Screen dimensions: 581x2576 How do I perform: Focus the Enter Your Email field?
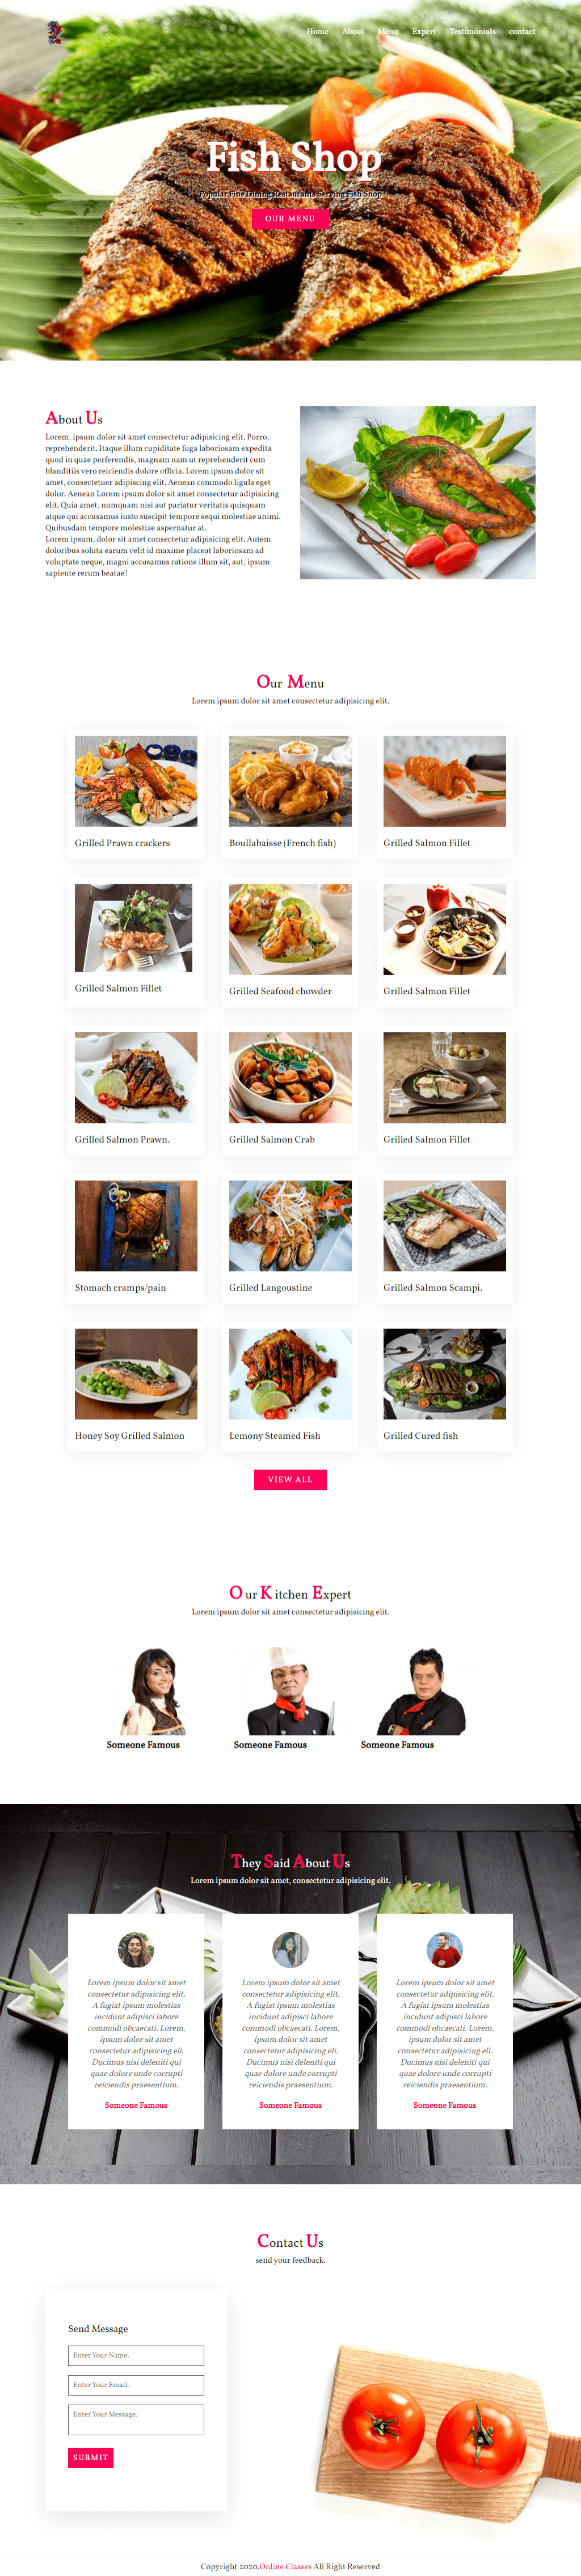136,2385
